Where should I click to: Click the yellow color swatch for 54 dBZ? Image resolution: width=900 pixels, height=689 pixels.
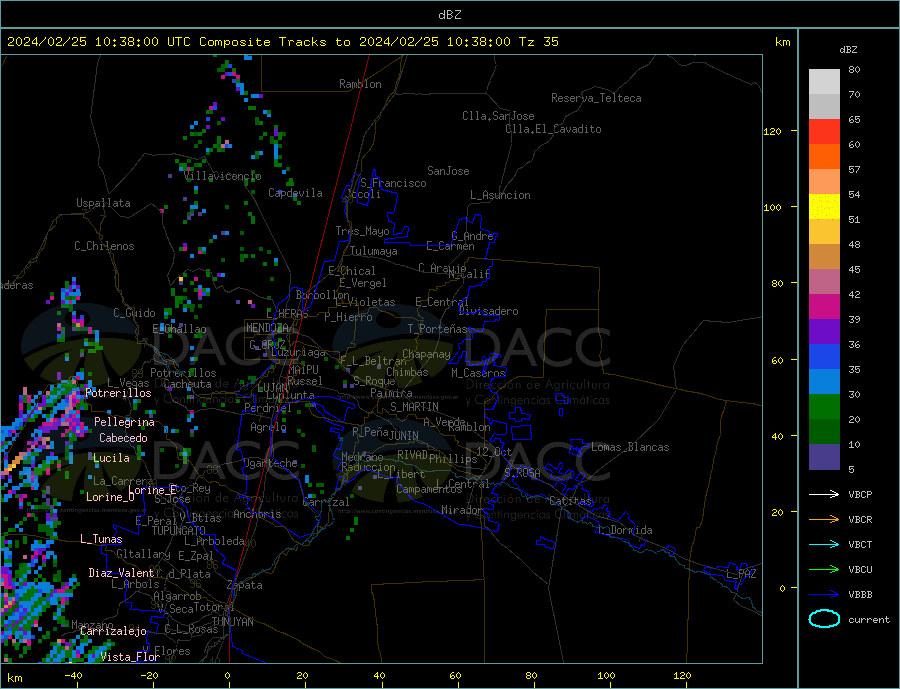pyautogui.click(x=824, y=207)
